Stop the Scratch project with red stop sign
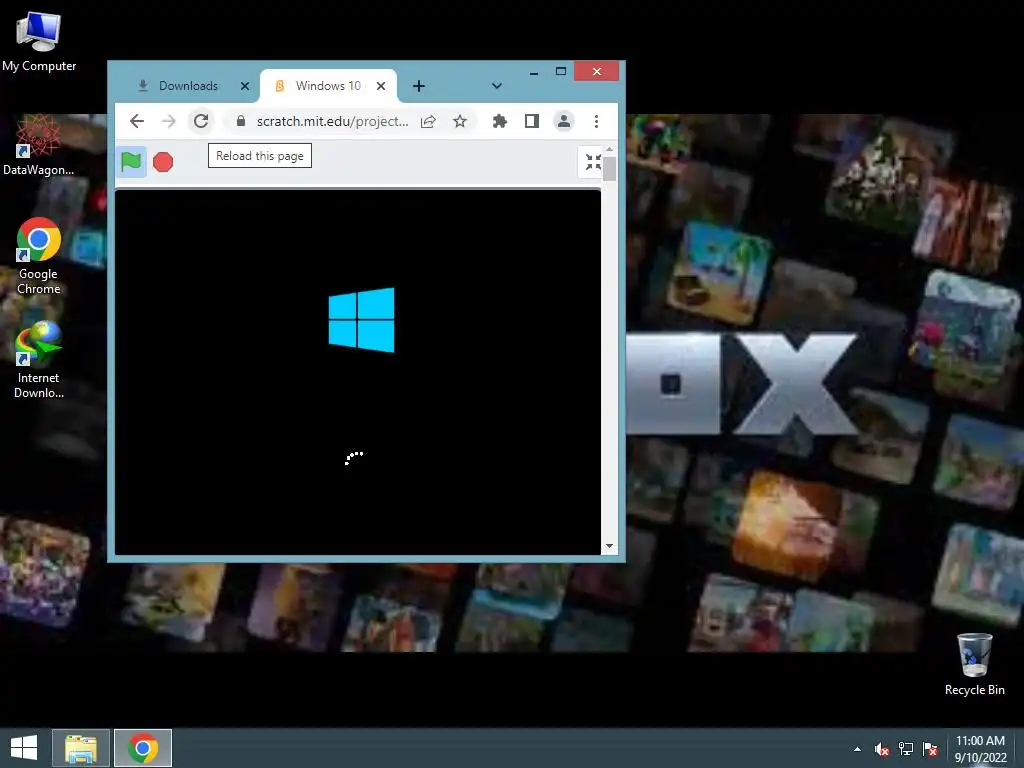This screenshot has height=768, width=1024. point(163,162)
